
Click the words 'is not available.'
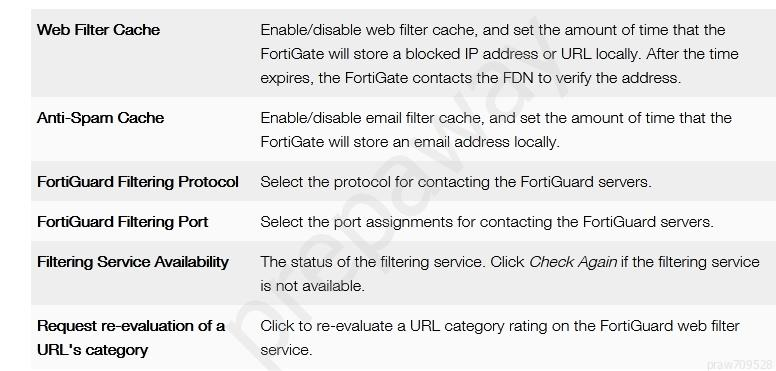312,286
